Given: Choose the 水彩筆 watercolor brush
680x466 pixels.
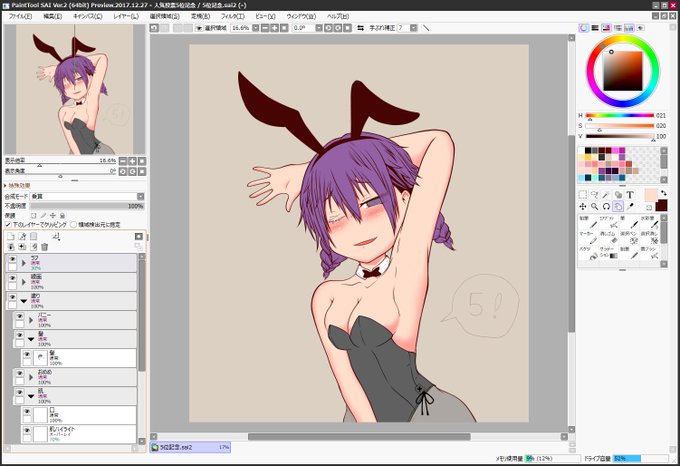Looking at the screenshot, I should pos(650,222).
